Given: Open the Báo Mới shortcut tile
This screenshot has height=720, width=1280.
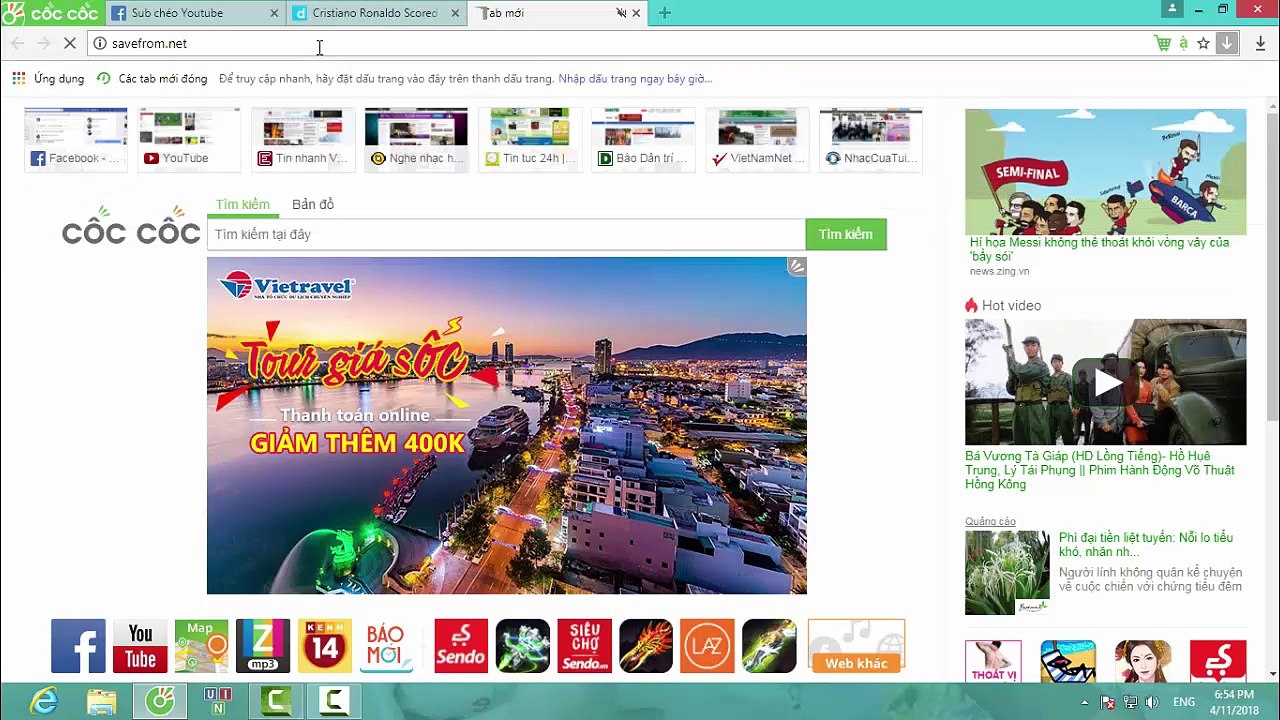Looking at the screenshot, I should coord(385,646).
